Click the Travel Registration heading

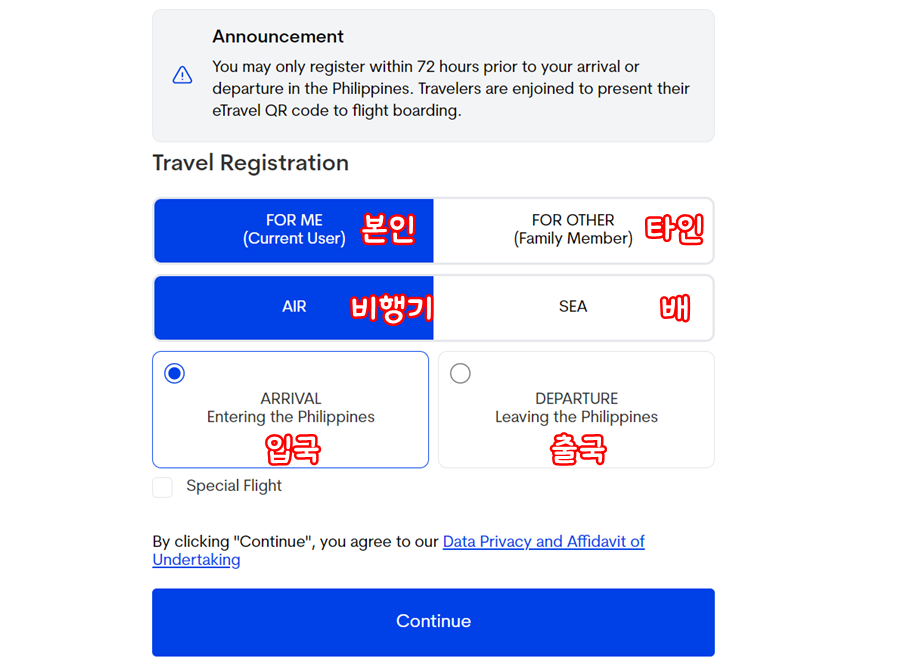pos(250,163)
